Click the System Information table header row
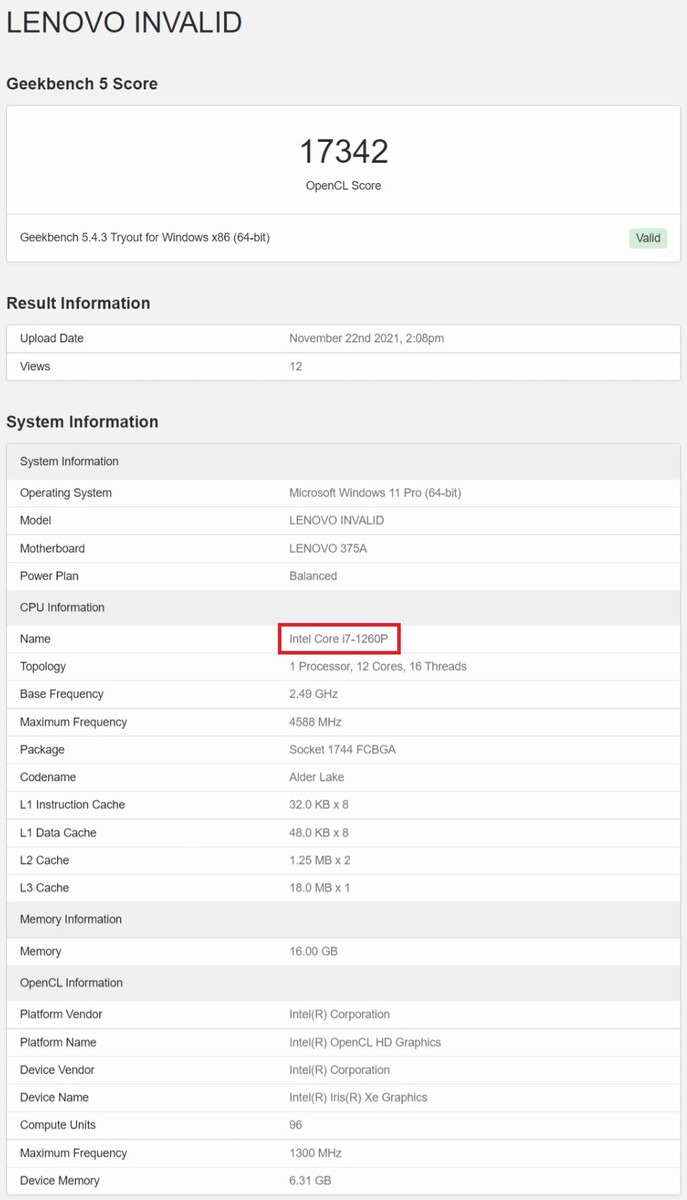This screenshot has width=687, height=1200. (x=343, y=461)
